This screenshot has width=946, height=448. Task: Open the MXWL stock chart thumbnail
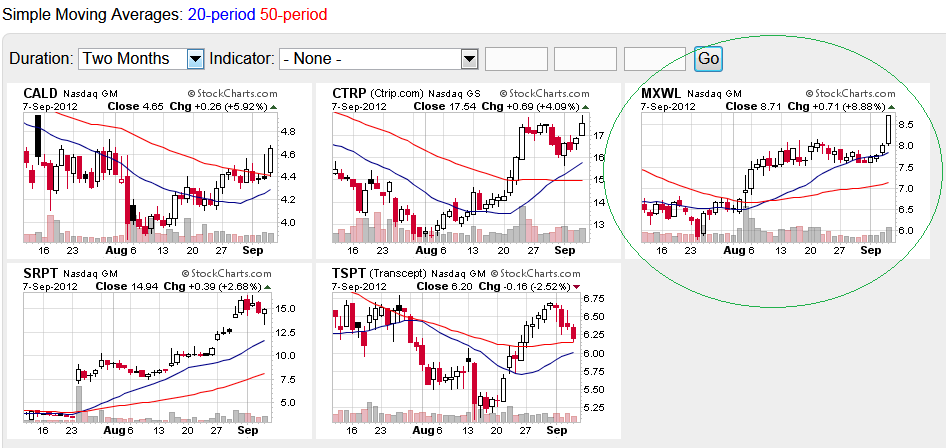pos(777,171)
